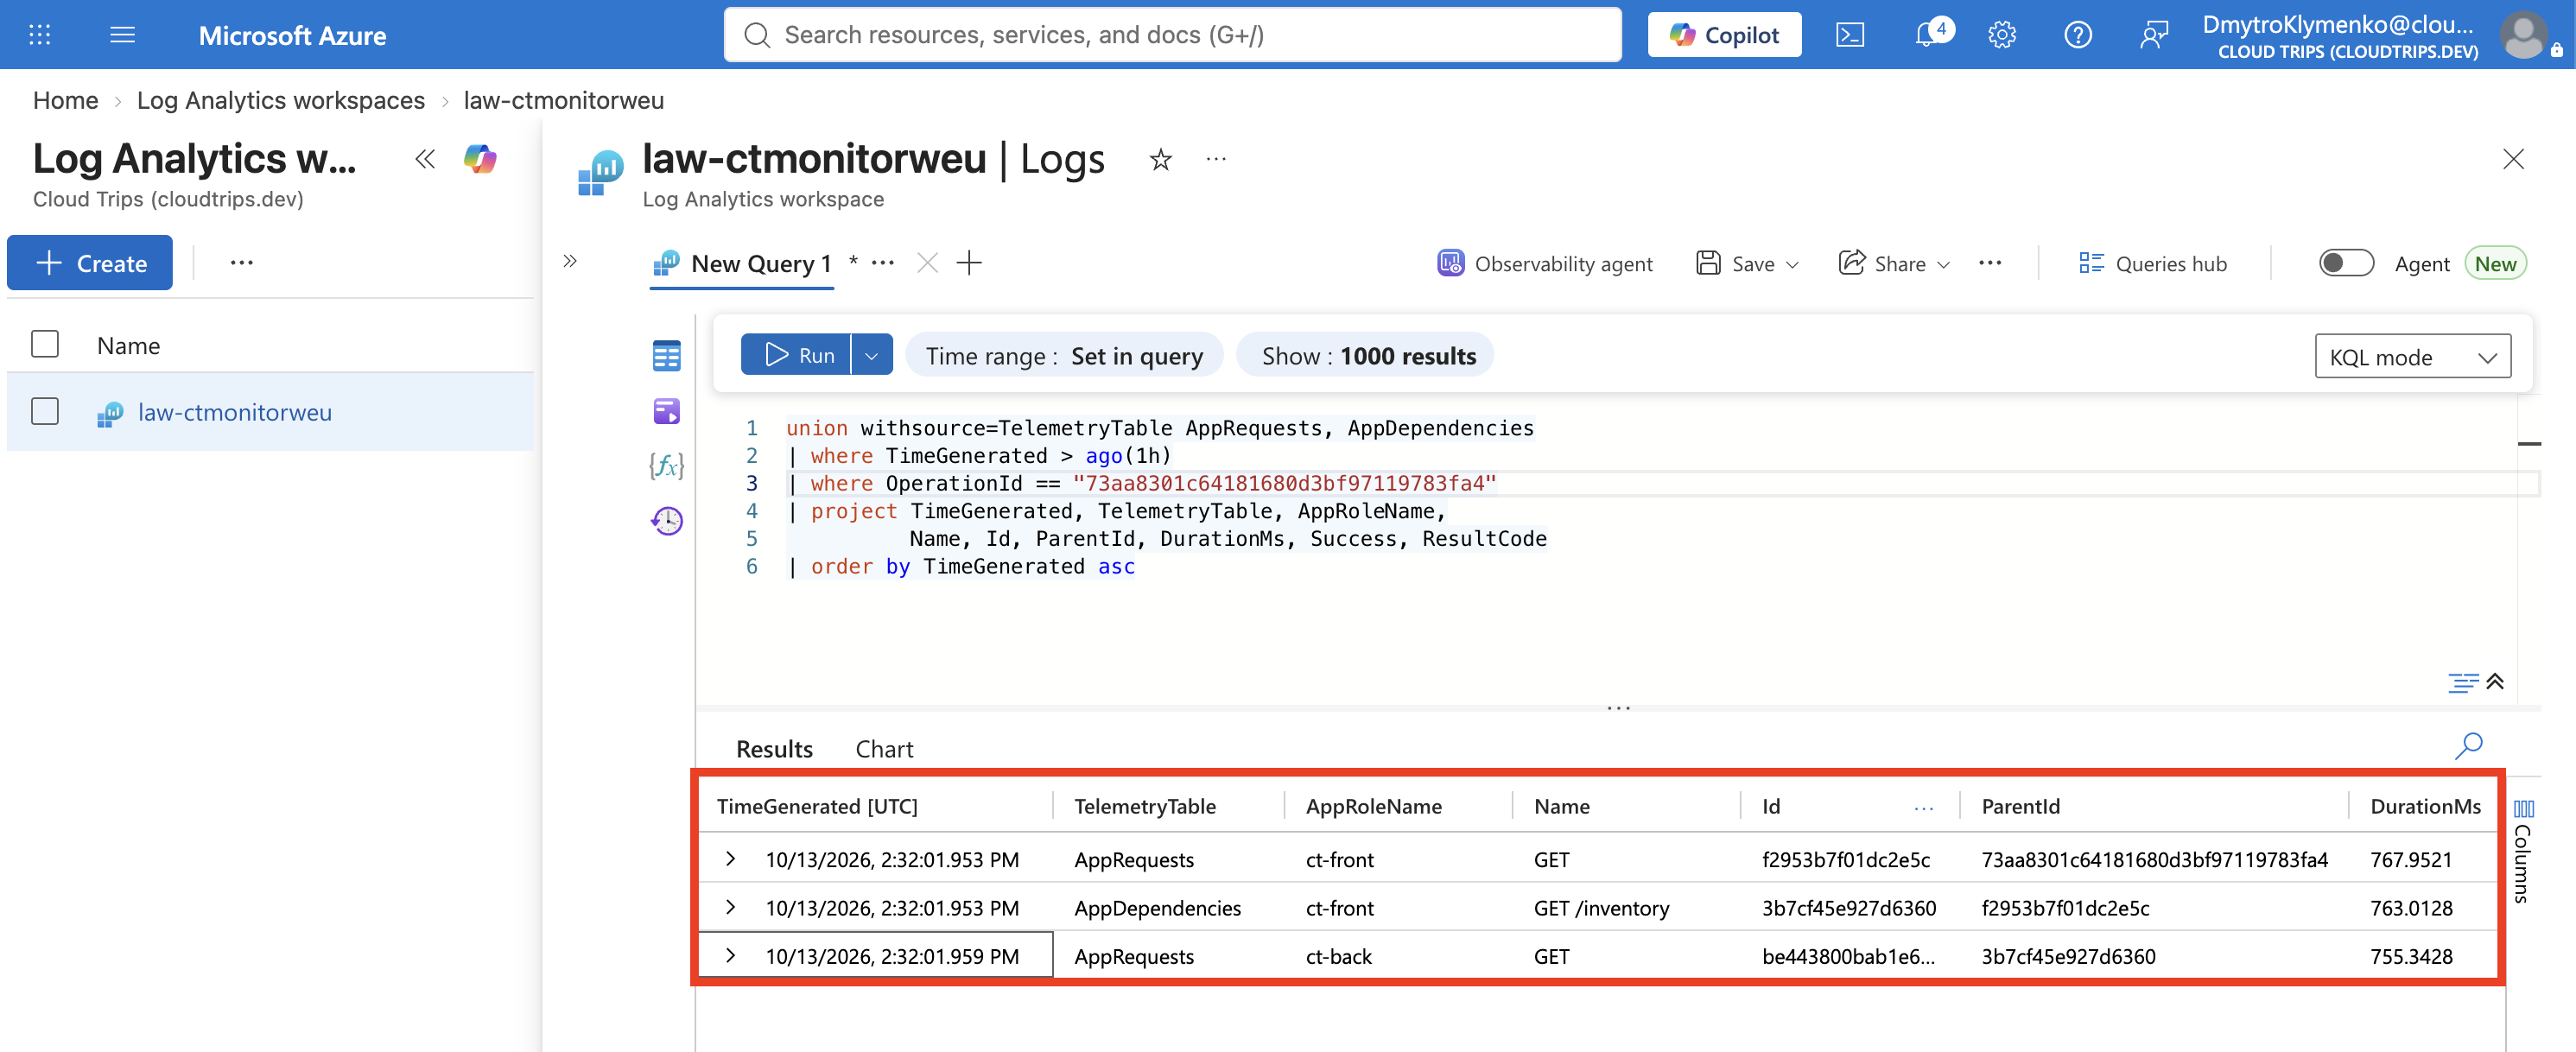Toggle the Agent mode switch

point(2346,263)
